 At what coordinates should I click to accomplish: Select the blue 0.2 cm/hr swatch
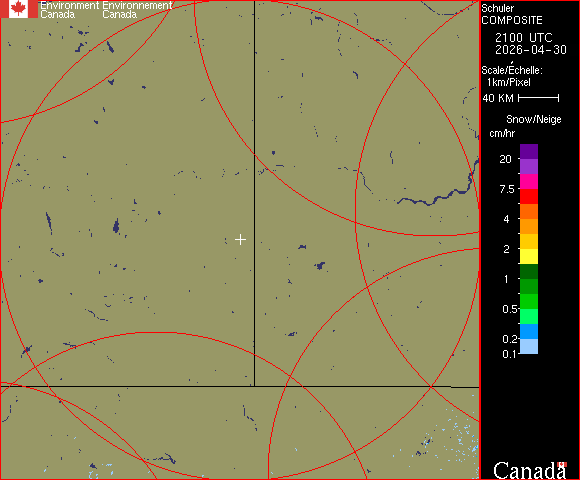point(529,332)
